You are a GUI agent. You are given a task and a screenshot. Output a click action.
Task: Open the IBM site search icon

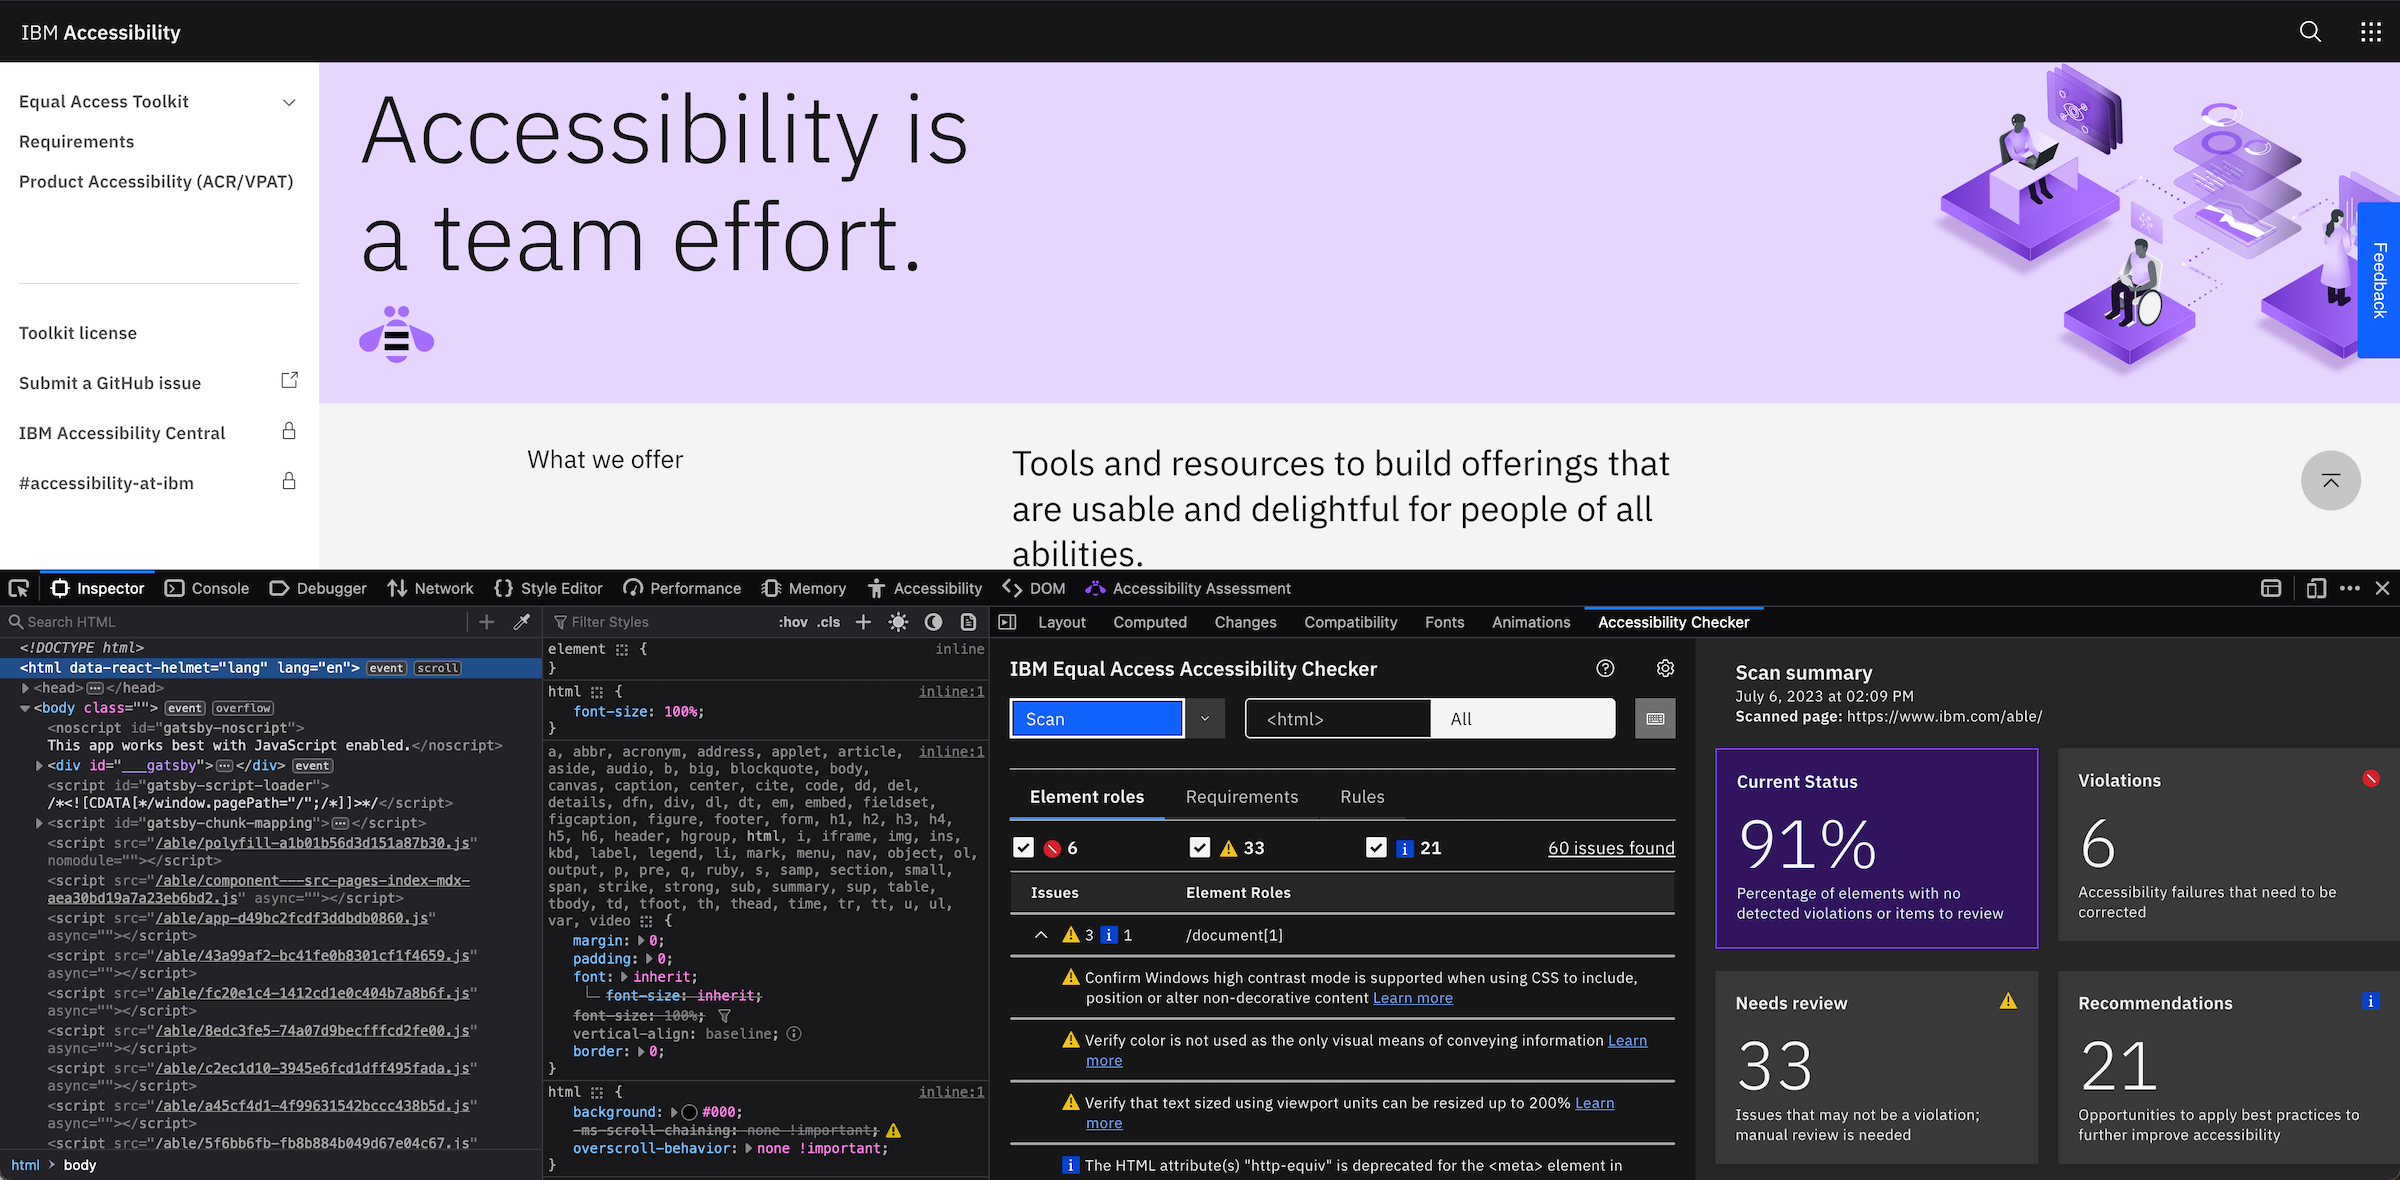coord(2310,32)
